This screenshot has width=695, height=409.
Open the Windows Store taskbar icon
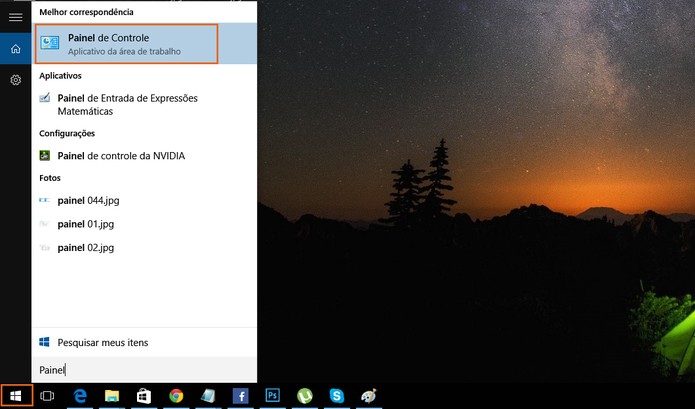(x=144, y=396)
